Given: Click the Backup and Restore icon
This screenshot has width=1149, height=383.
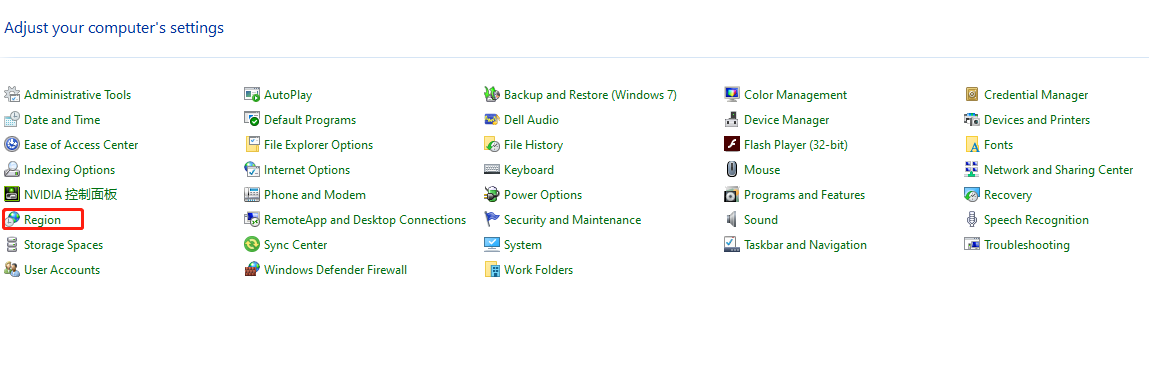Looking at the screenshot, I should coord(492,94).
